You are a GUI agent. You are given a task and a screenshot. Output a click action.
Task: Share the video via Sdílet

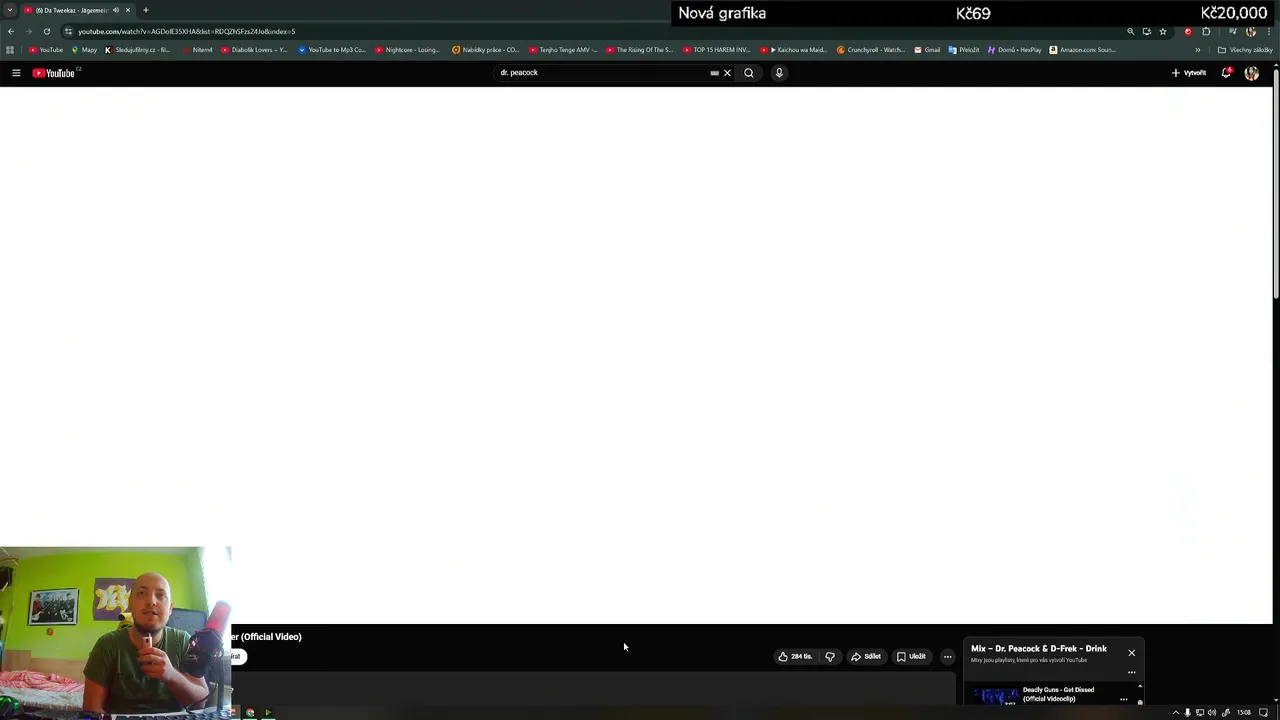[866, 657]
